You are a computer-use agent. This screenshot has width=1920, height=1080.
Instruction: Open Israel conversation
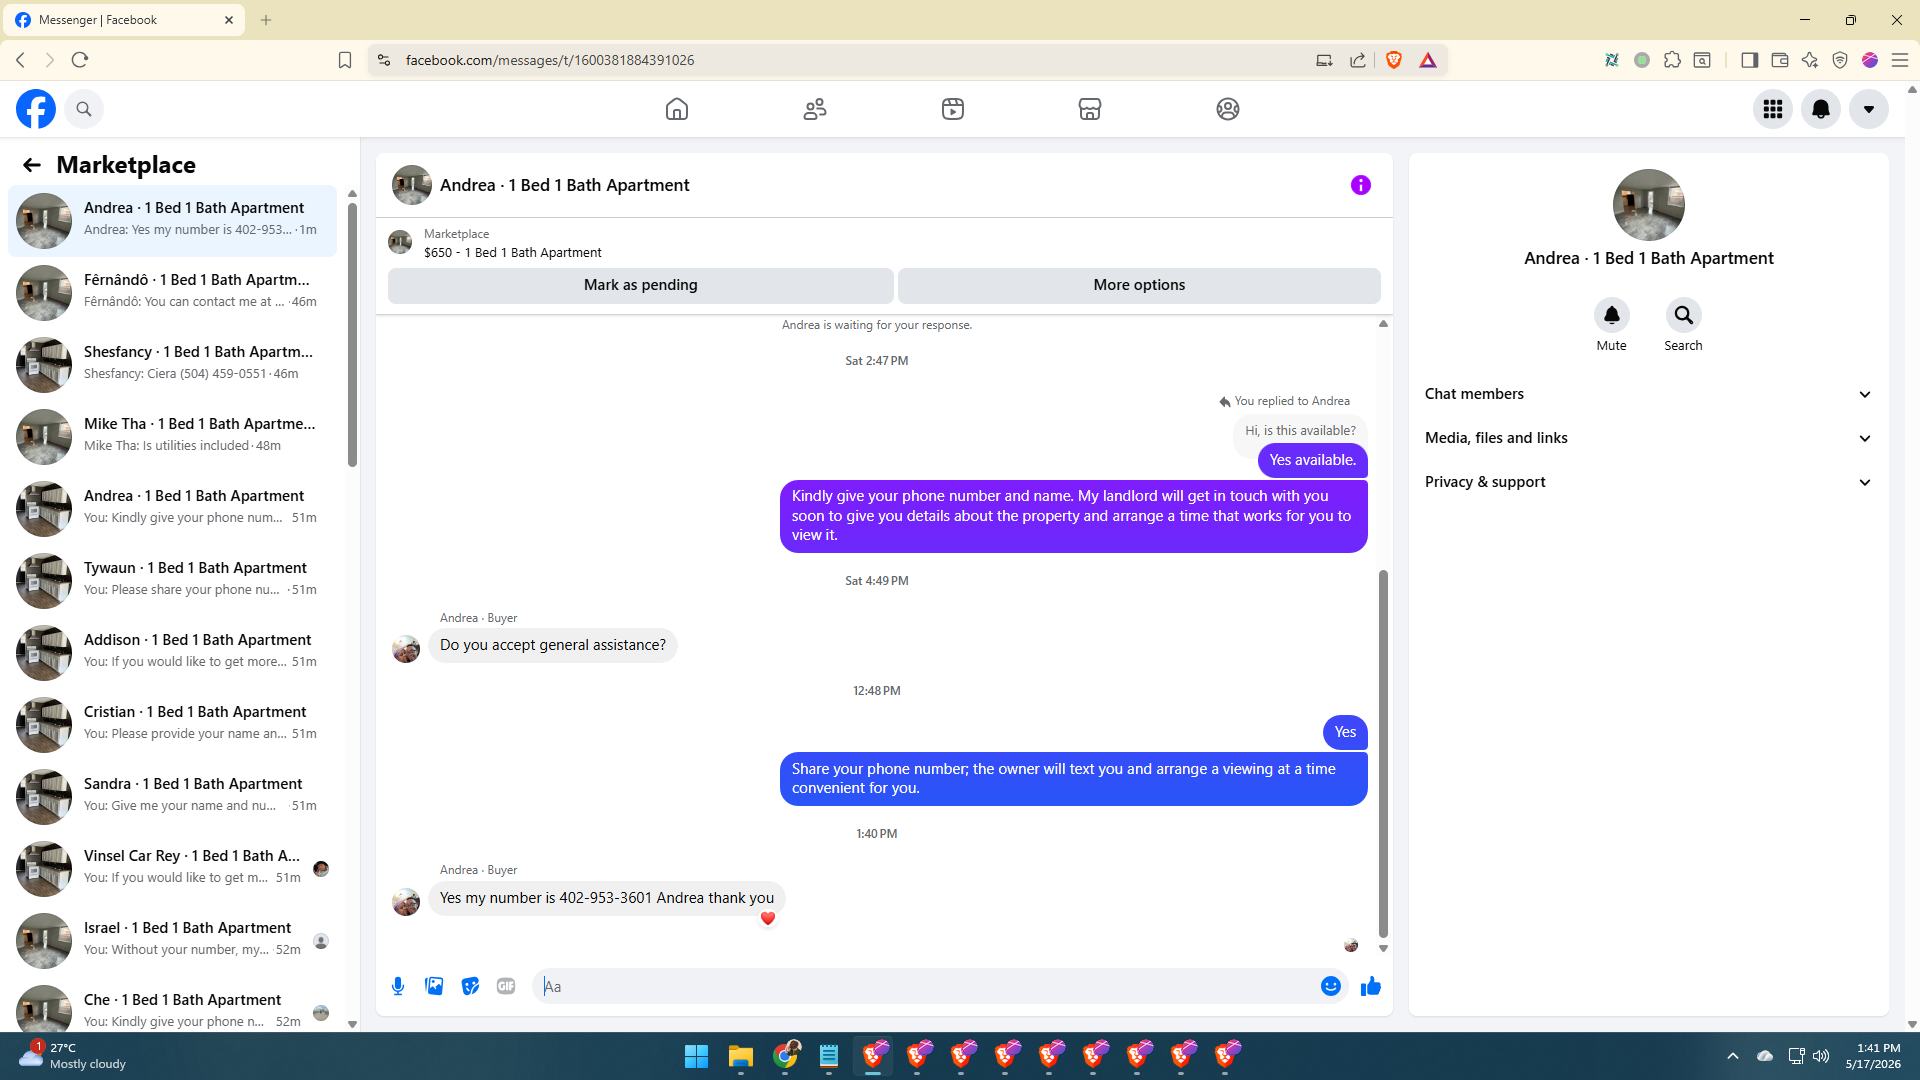pos(173,941)
